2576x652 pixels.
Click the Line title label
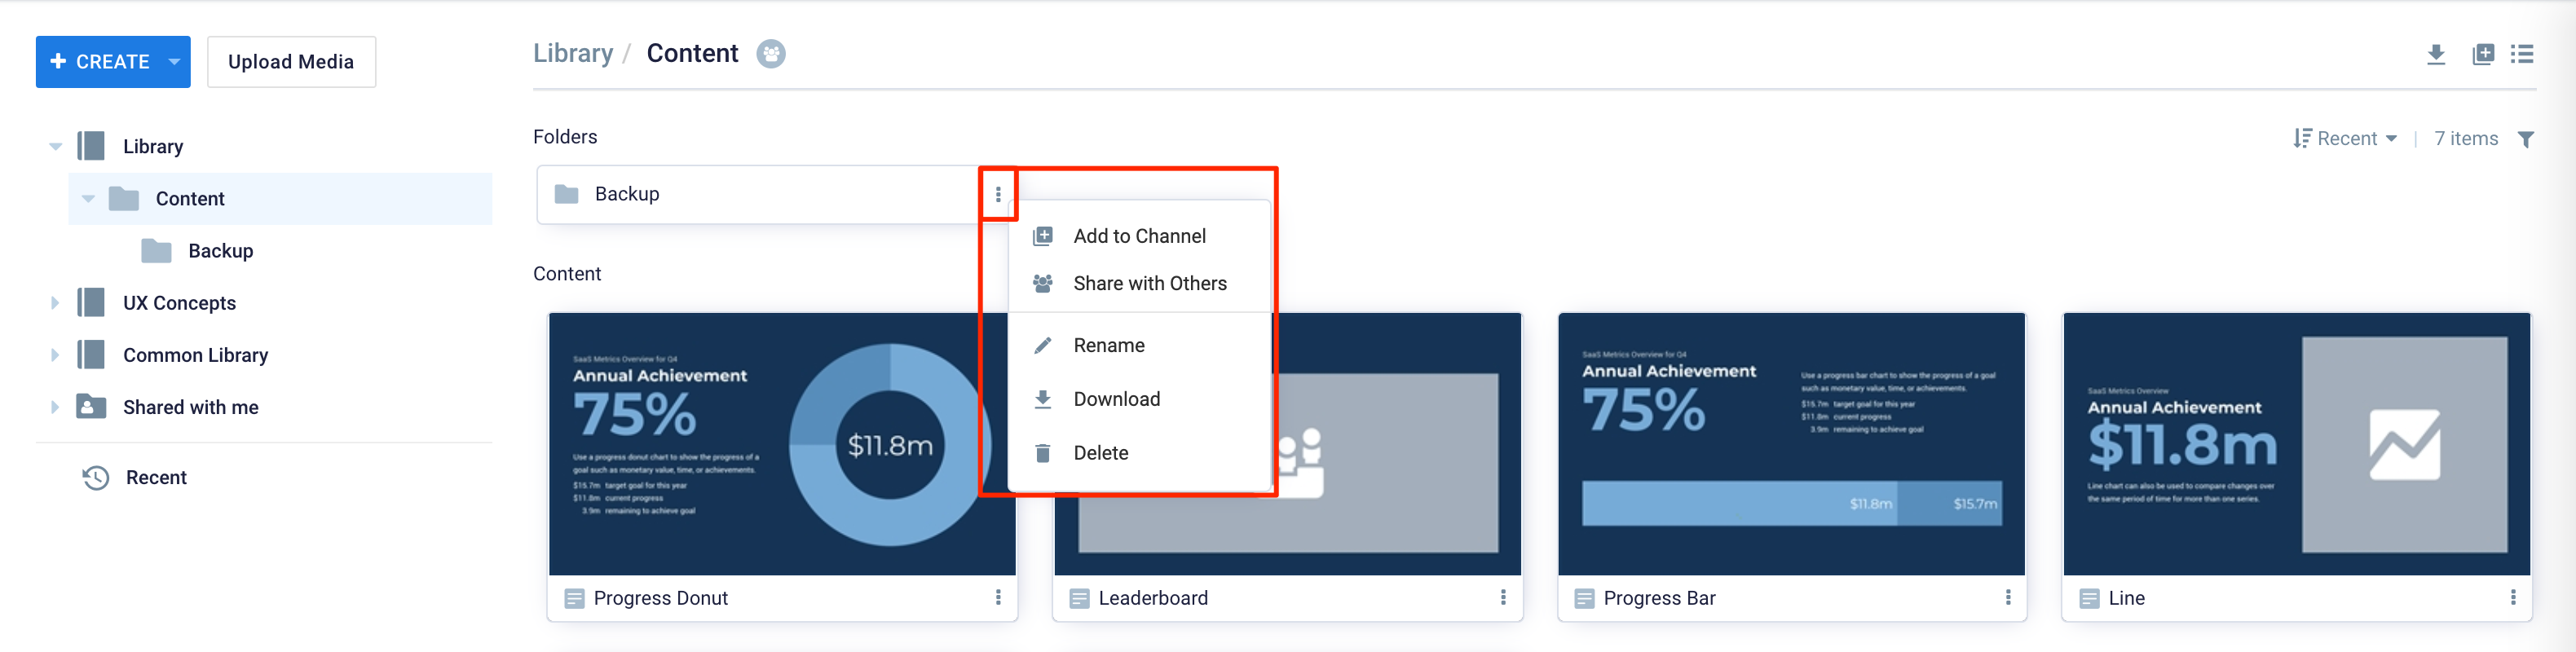[x=2126, y=598]
